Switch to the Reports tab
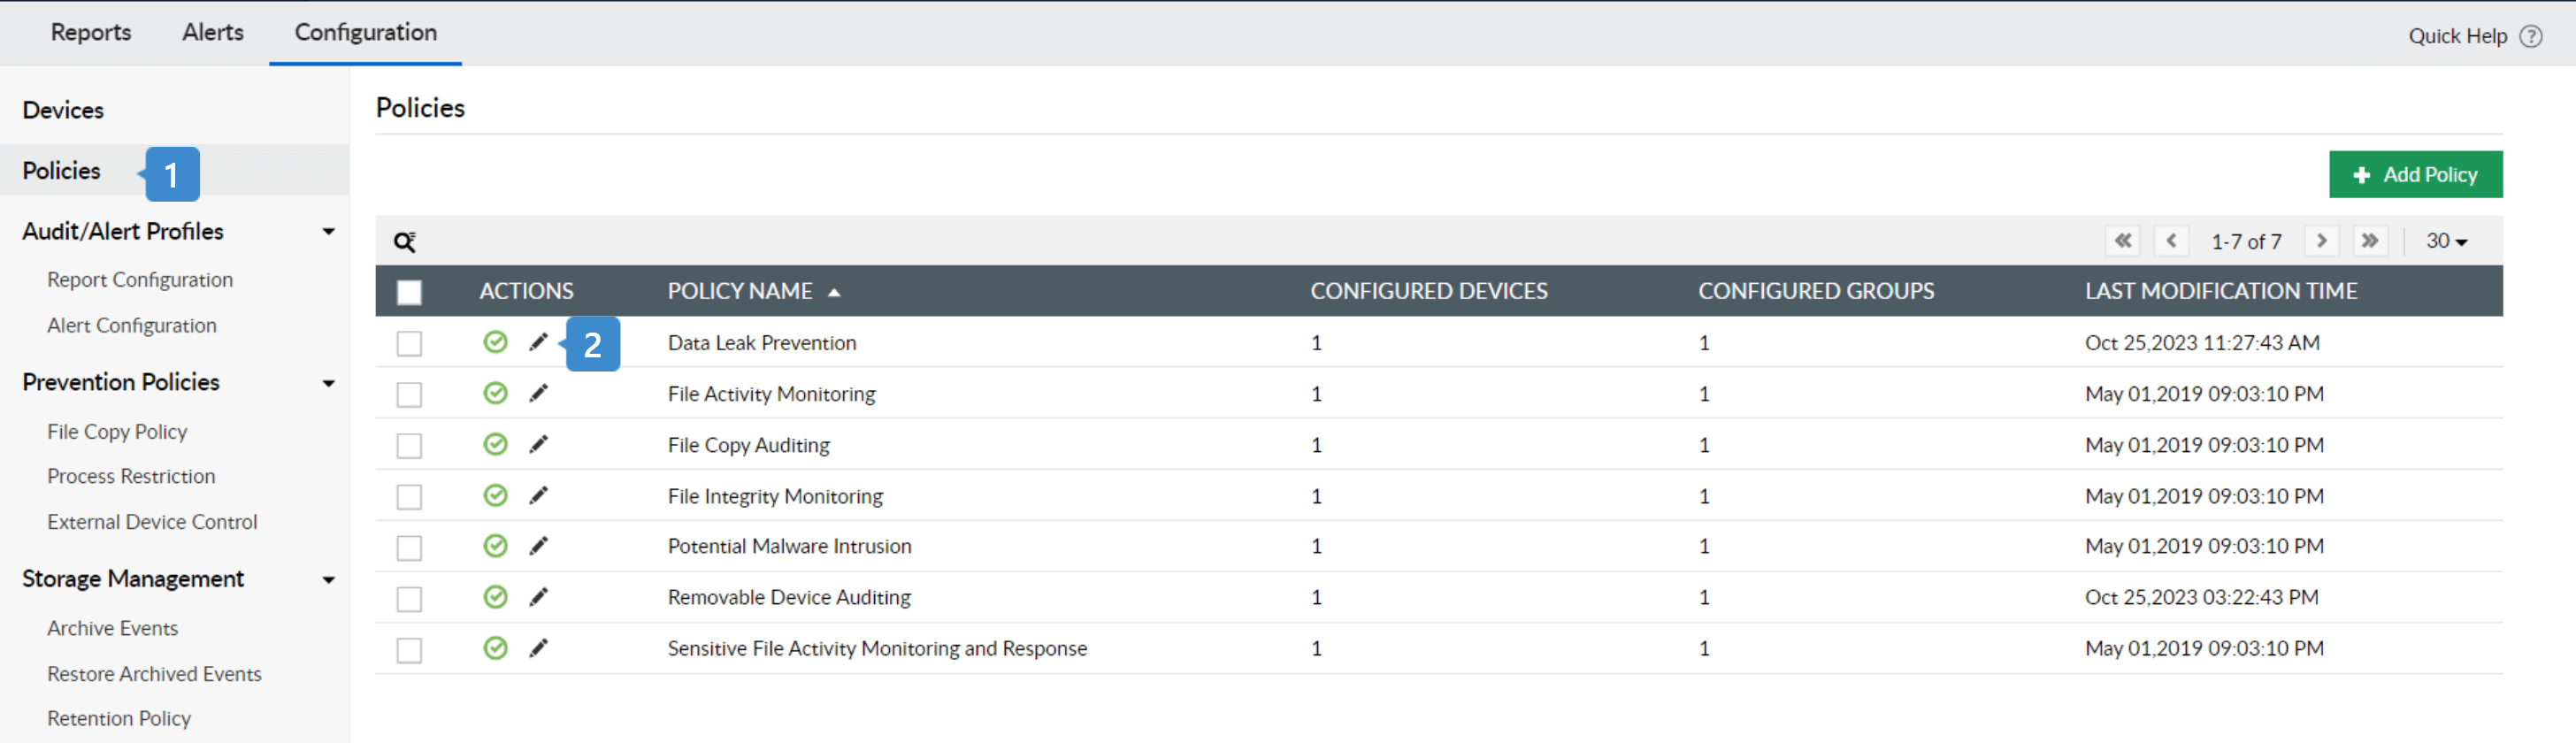This screenshot has width=2576, height=743. tap(91, 33)
